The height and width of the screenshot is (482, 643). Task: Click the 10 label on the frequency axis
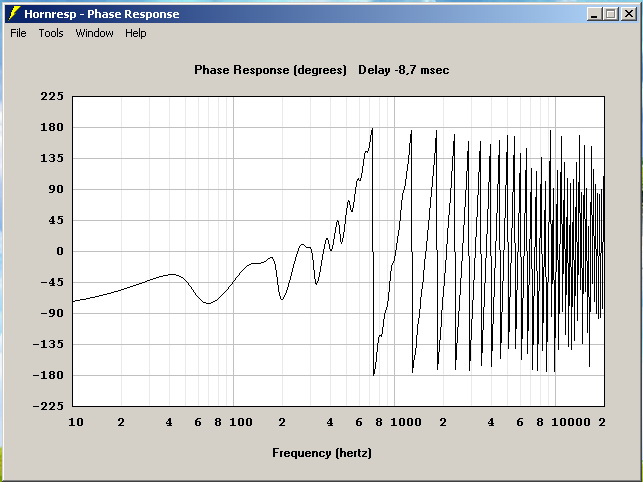[76, 422]
